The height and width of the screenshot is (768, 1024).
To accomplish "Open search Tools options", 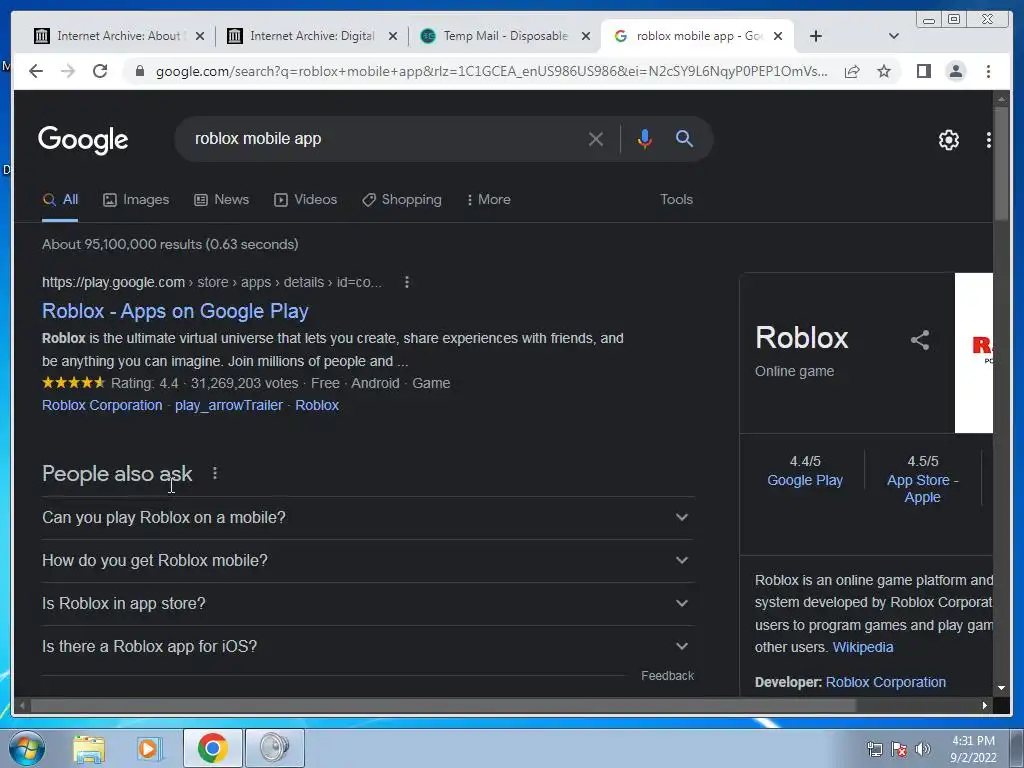I will [676, 200].
